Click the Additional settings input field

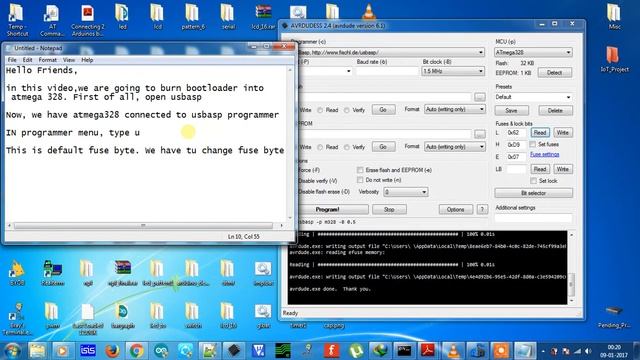pos(533,218)
